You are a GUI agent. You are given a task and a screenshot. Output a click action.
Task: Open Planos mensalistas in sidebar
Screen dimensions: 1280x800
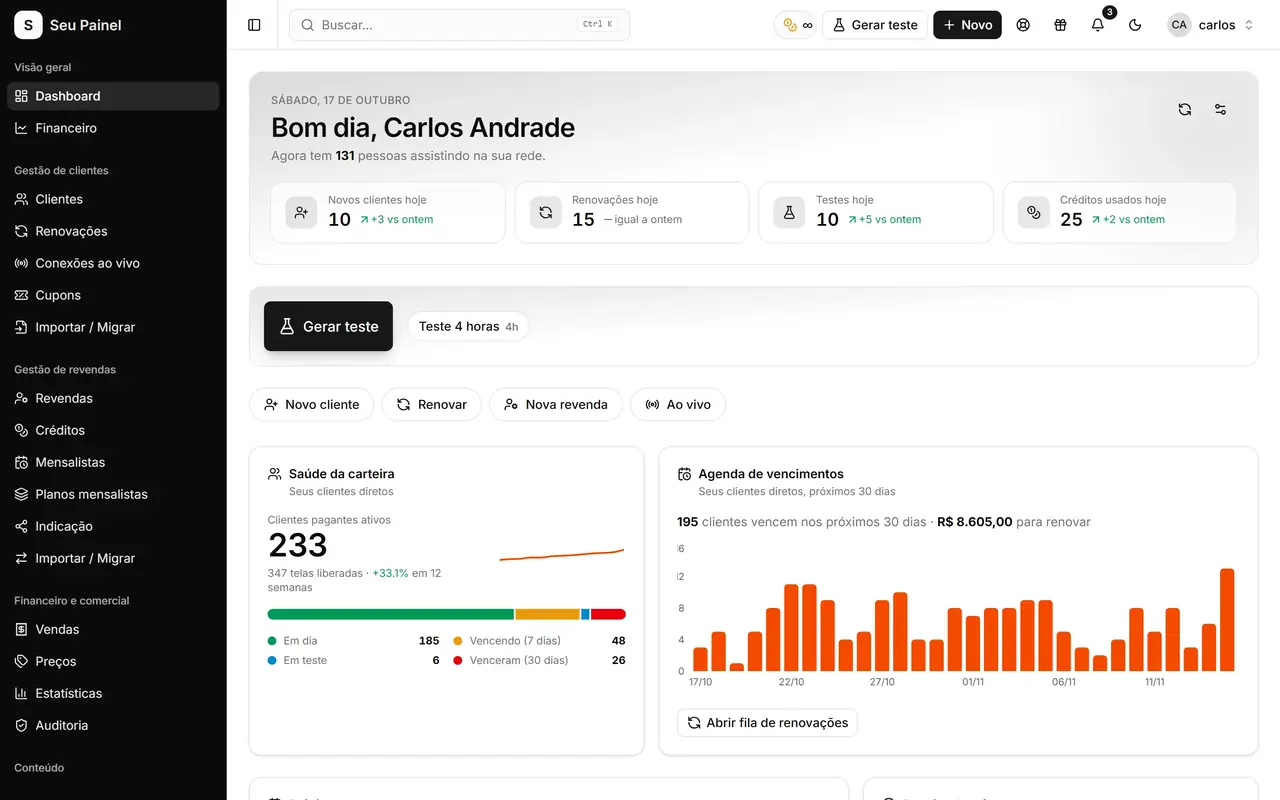[113, 494]
